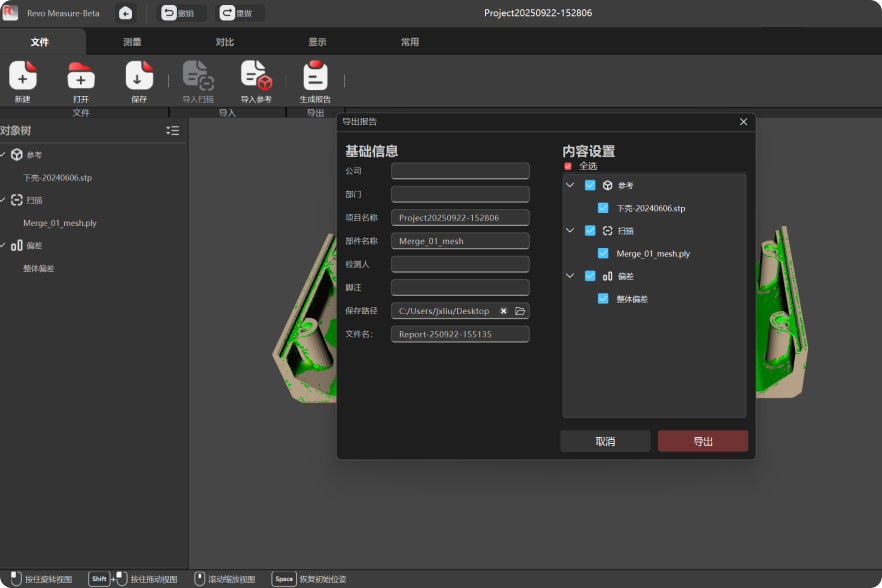Click the 导入参考 (Import reference) icon
The height and width of the screenshot is (588, 882).
256,76
